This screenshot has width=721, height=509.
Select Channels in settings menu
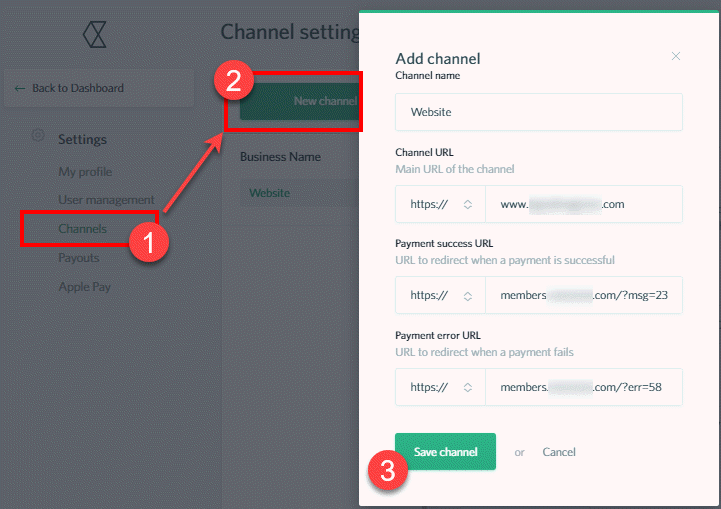tap(82, 229)
